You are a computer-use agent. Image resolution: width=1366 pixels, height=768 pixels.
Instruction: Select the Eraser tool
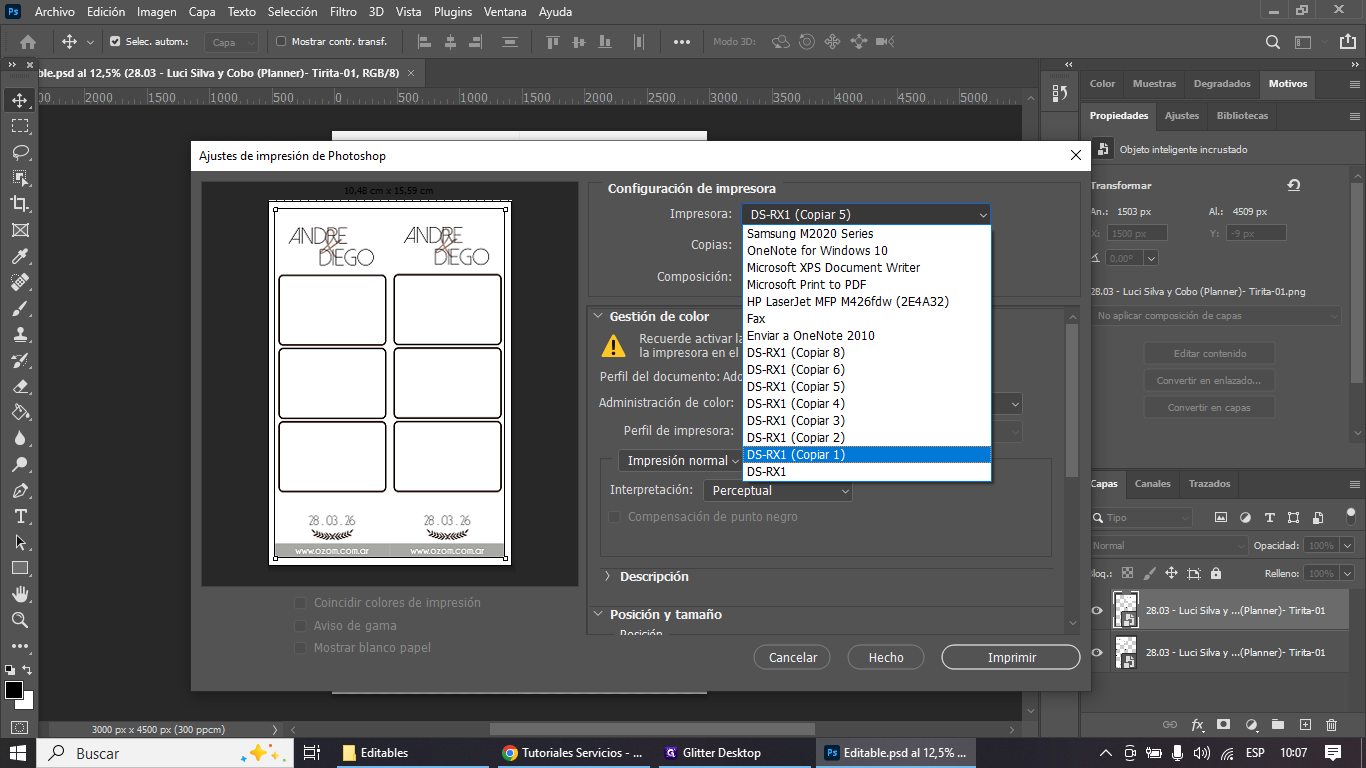(19, 386)
